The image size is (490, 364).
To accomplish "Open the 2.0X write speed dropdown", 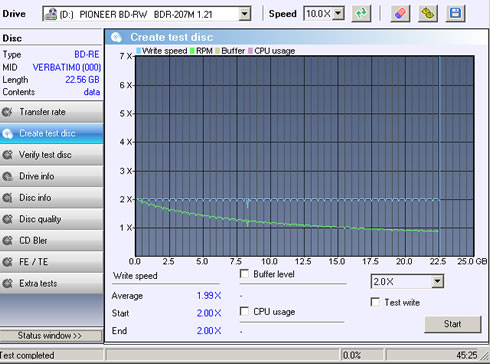I will tap(437, 282).
